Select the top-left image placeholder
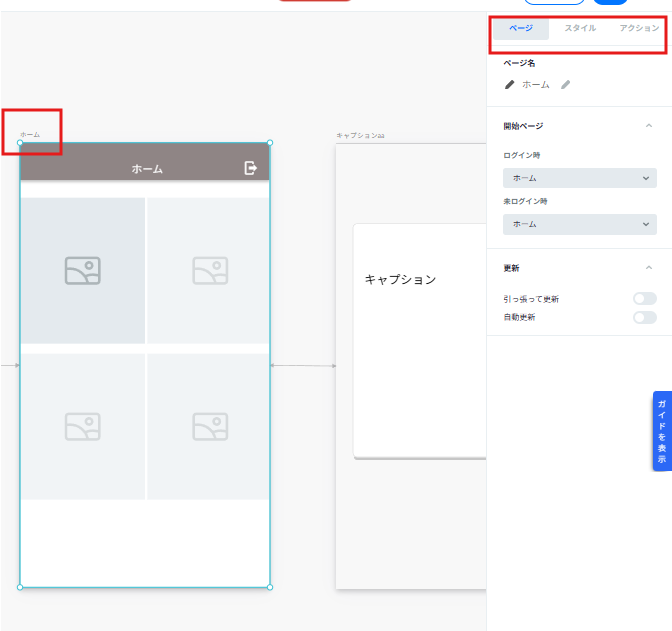The height and width of the screenshot is (631, 672). click(83, 270)
